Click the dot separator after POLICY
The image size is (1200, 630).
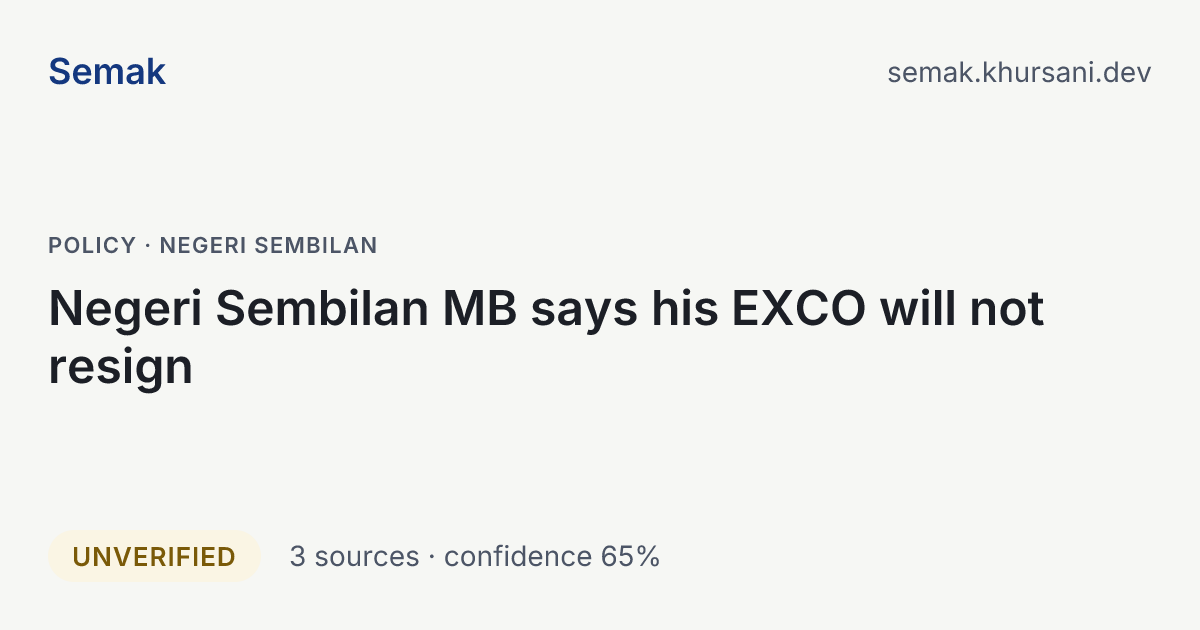coord(148,245)
